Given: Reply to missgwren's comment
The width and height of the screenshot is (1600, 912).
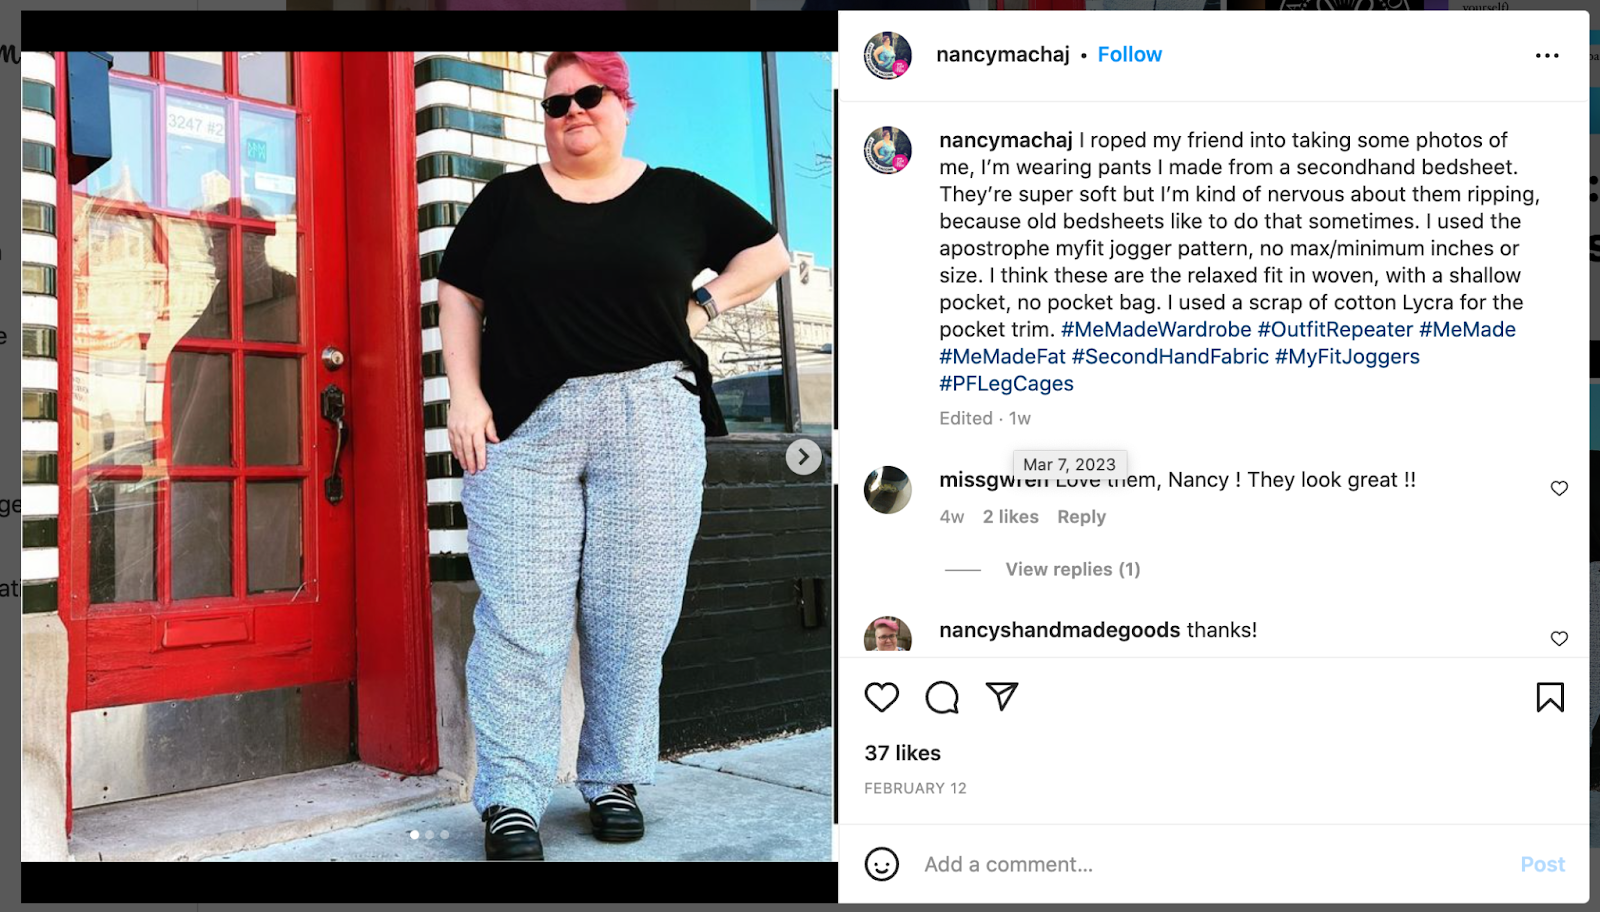Looking at the screenshot, I should pyautogui.click(x=1081, y=517).
